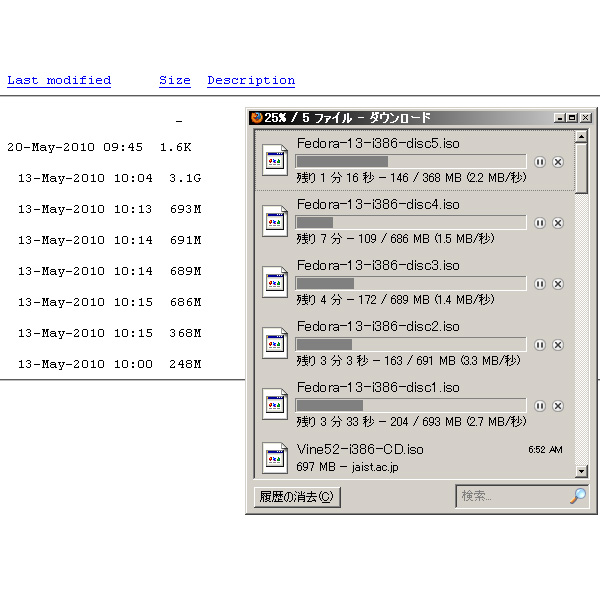
Task: Click the magnifier icon in the search box
Action: (x=578, y=496)
